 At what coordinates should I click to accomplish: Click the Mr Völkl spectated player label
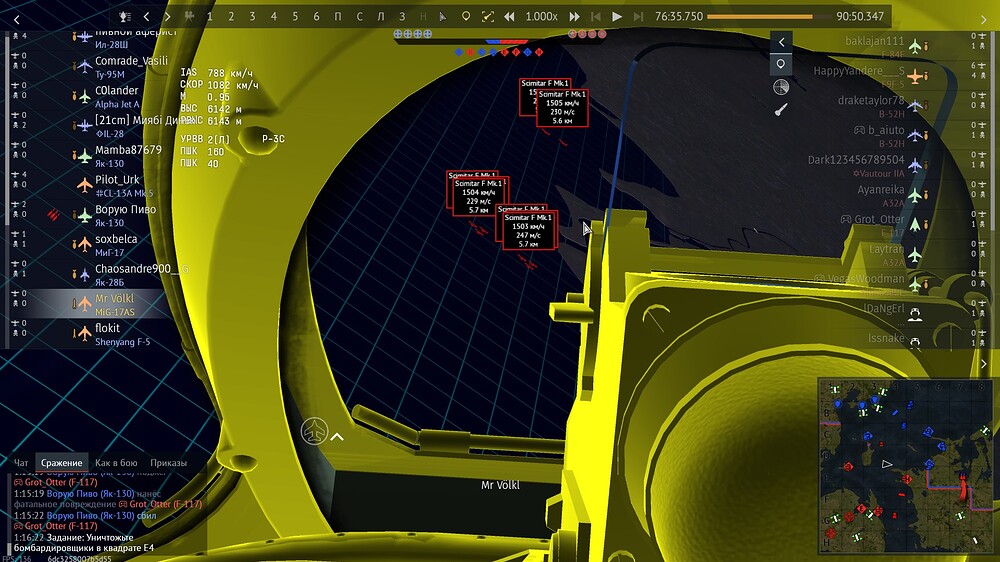500,485
